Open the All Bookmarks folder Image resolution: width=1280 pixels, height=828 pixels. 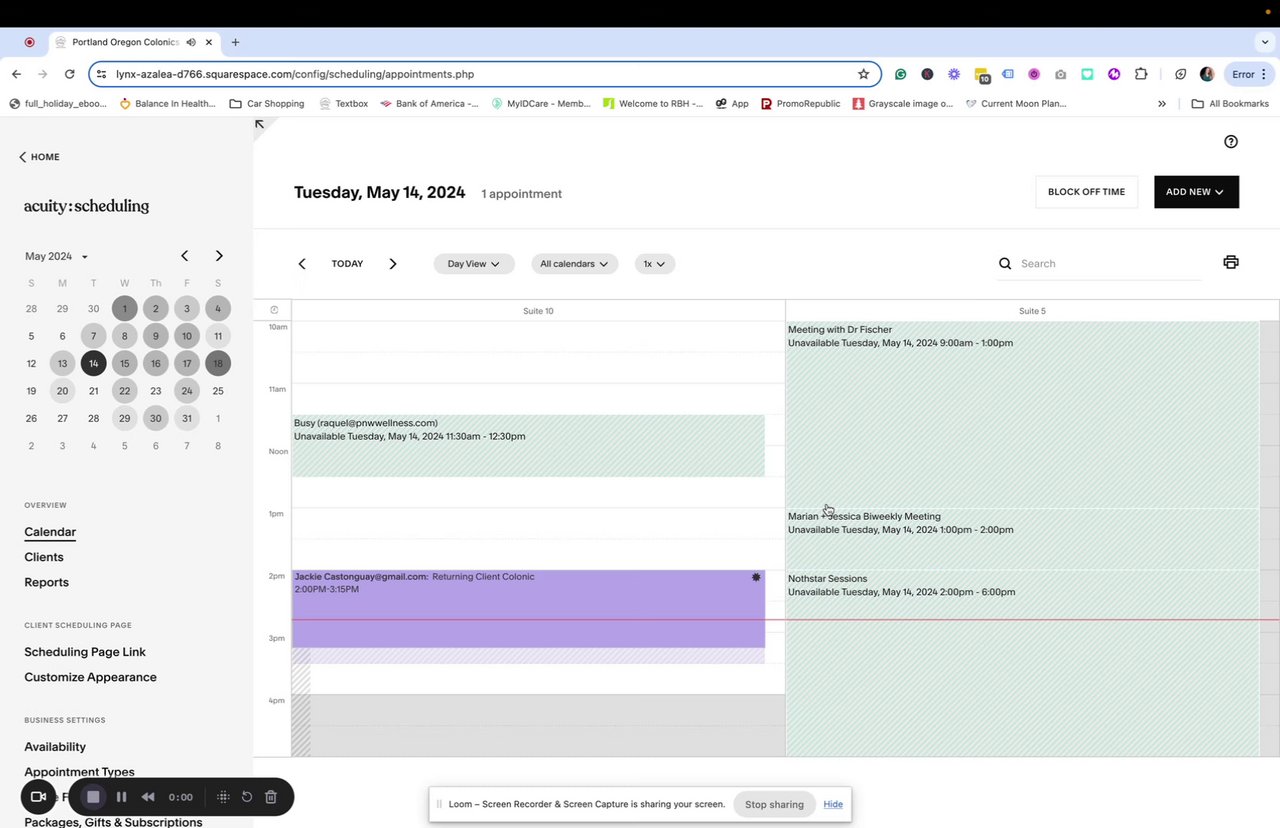(1230, 103)
